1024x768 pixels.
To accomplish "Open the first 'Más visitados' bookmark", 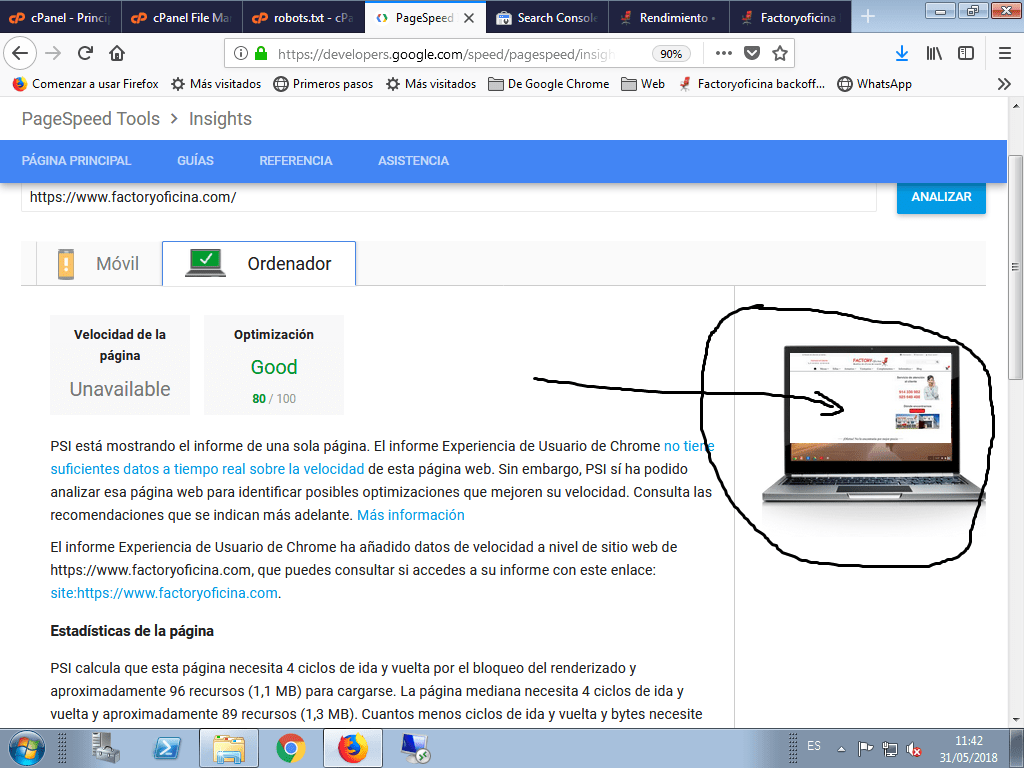I will (216, 84).
